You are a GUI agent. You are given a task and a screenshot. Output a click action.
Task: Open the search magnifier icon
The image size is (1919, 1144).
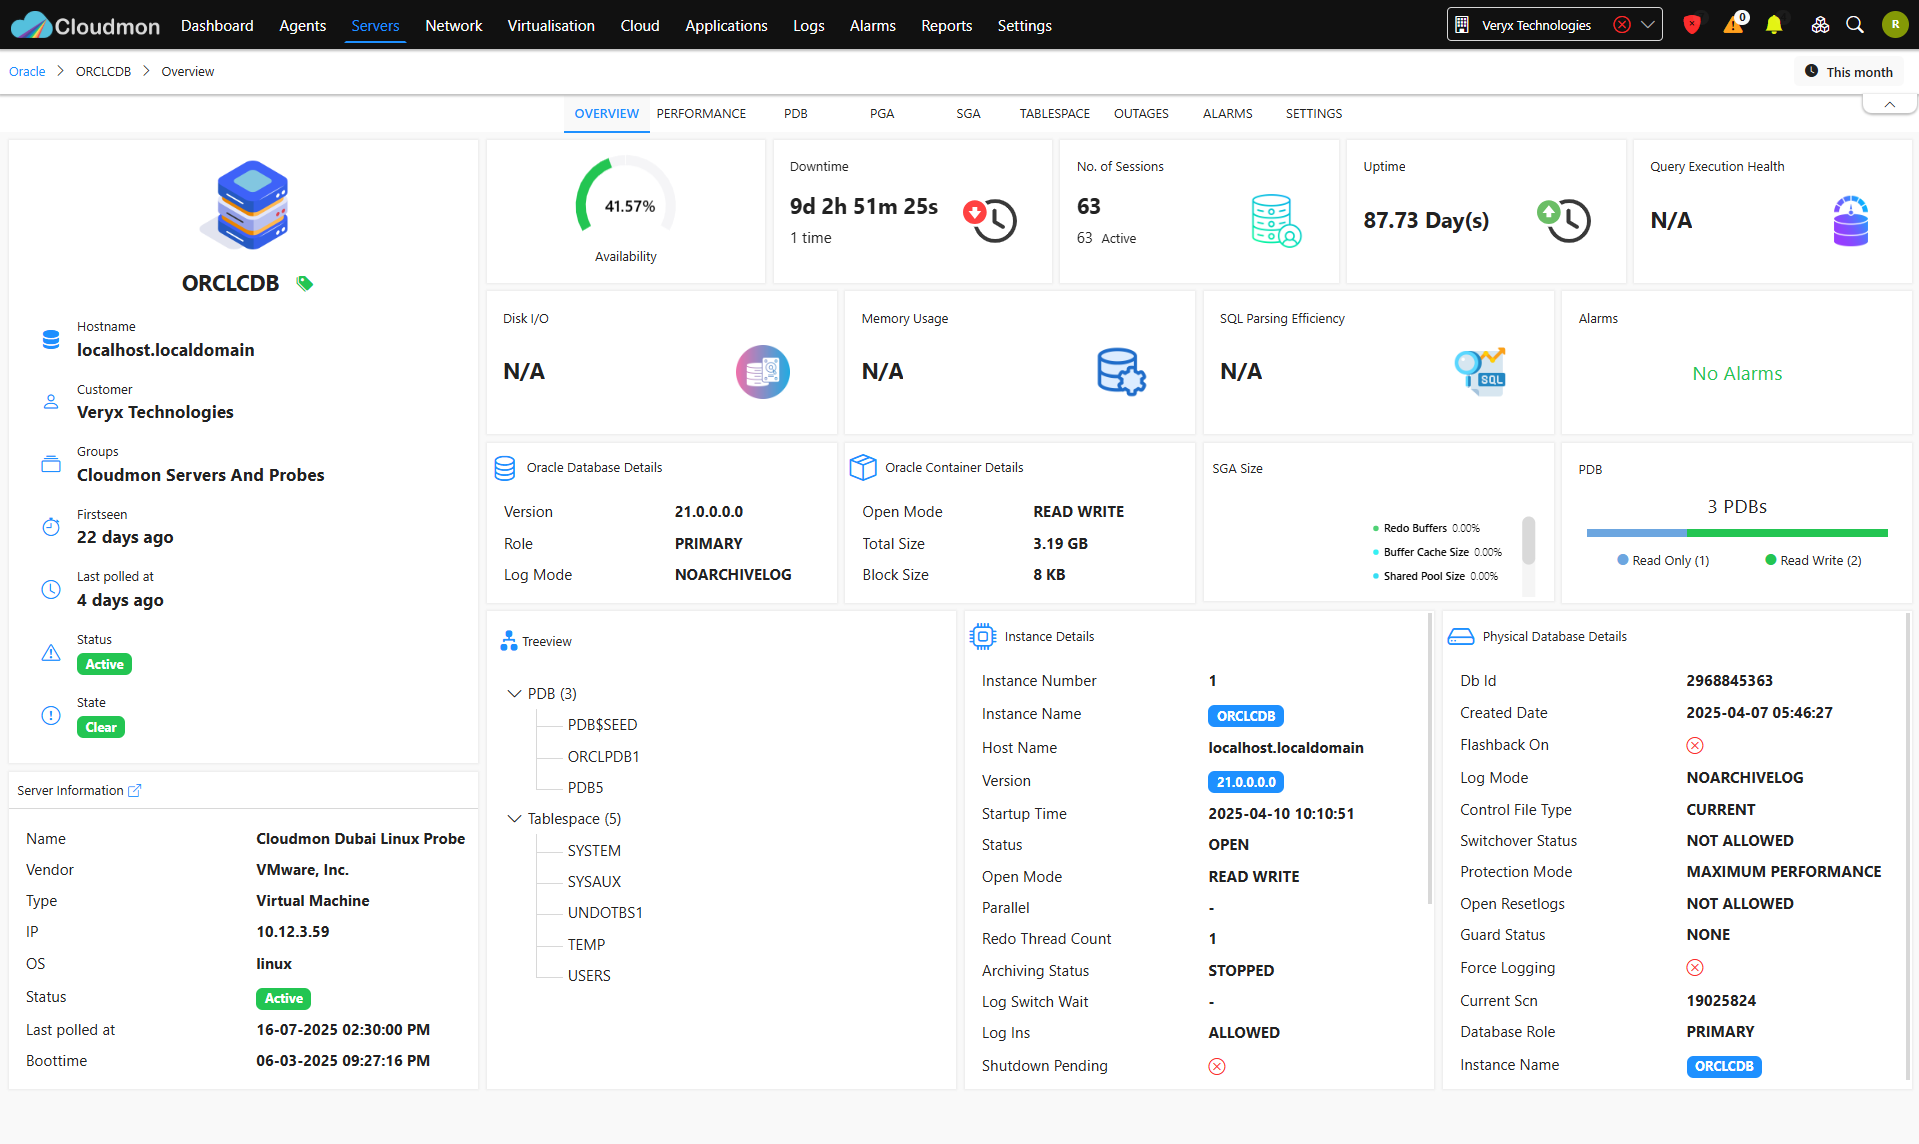[x=1855, y=25]
